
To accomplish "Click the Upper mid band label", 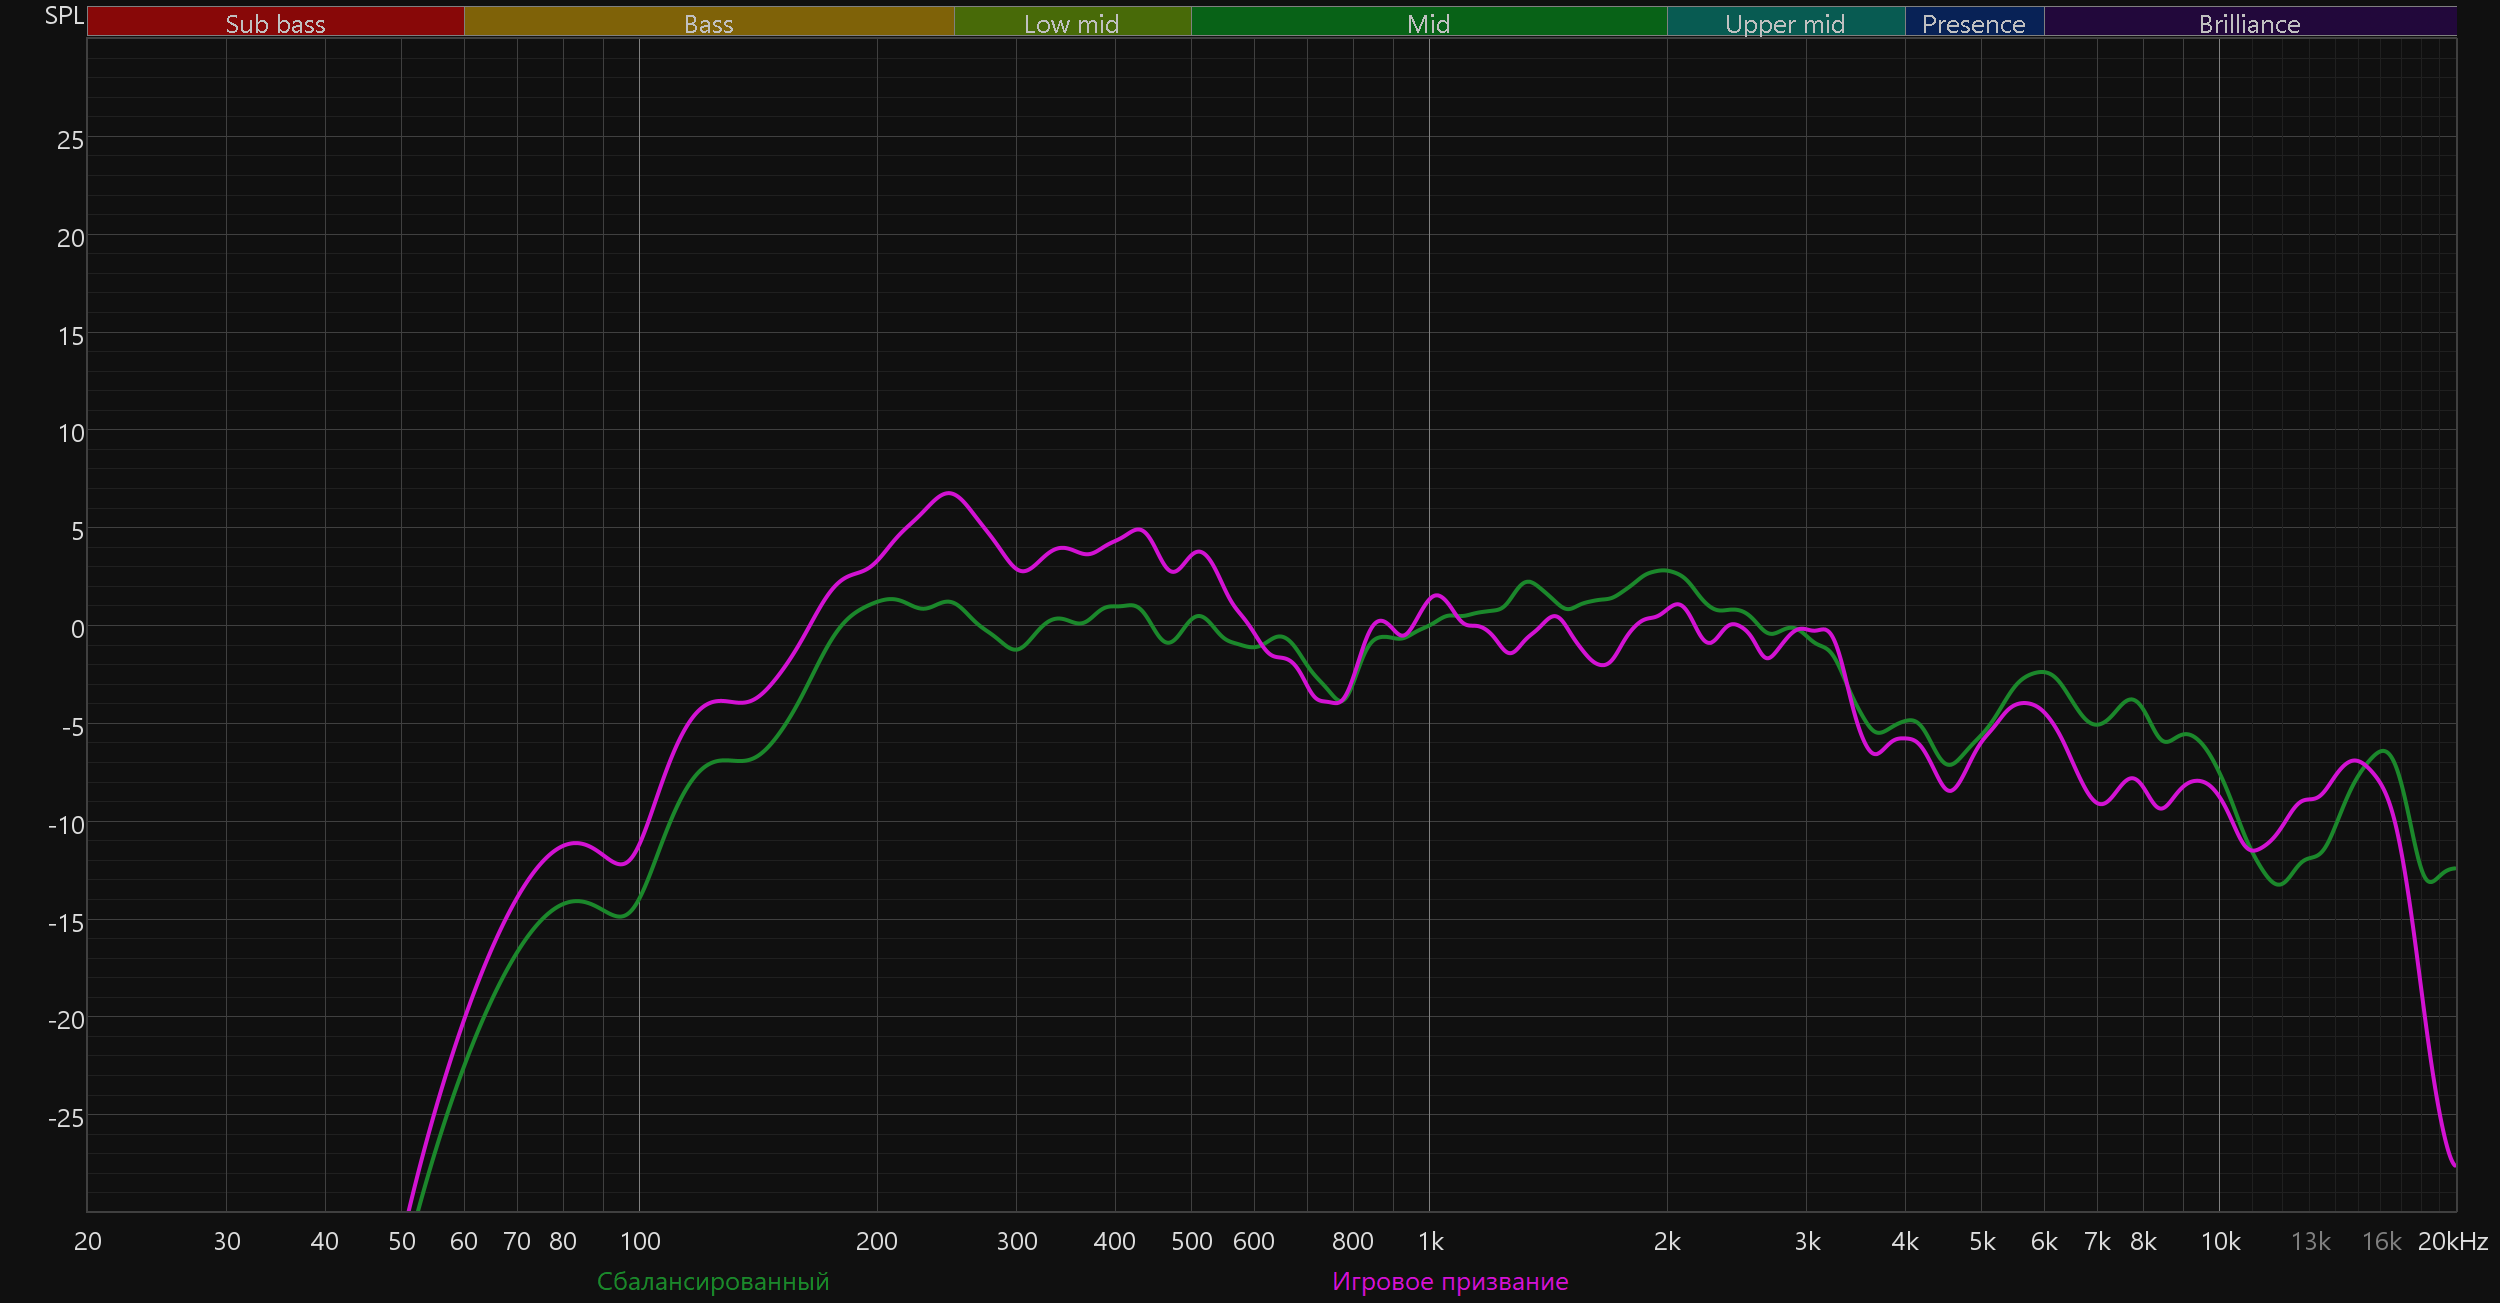I will click(x=1785, y=23).
